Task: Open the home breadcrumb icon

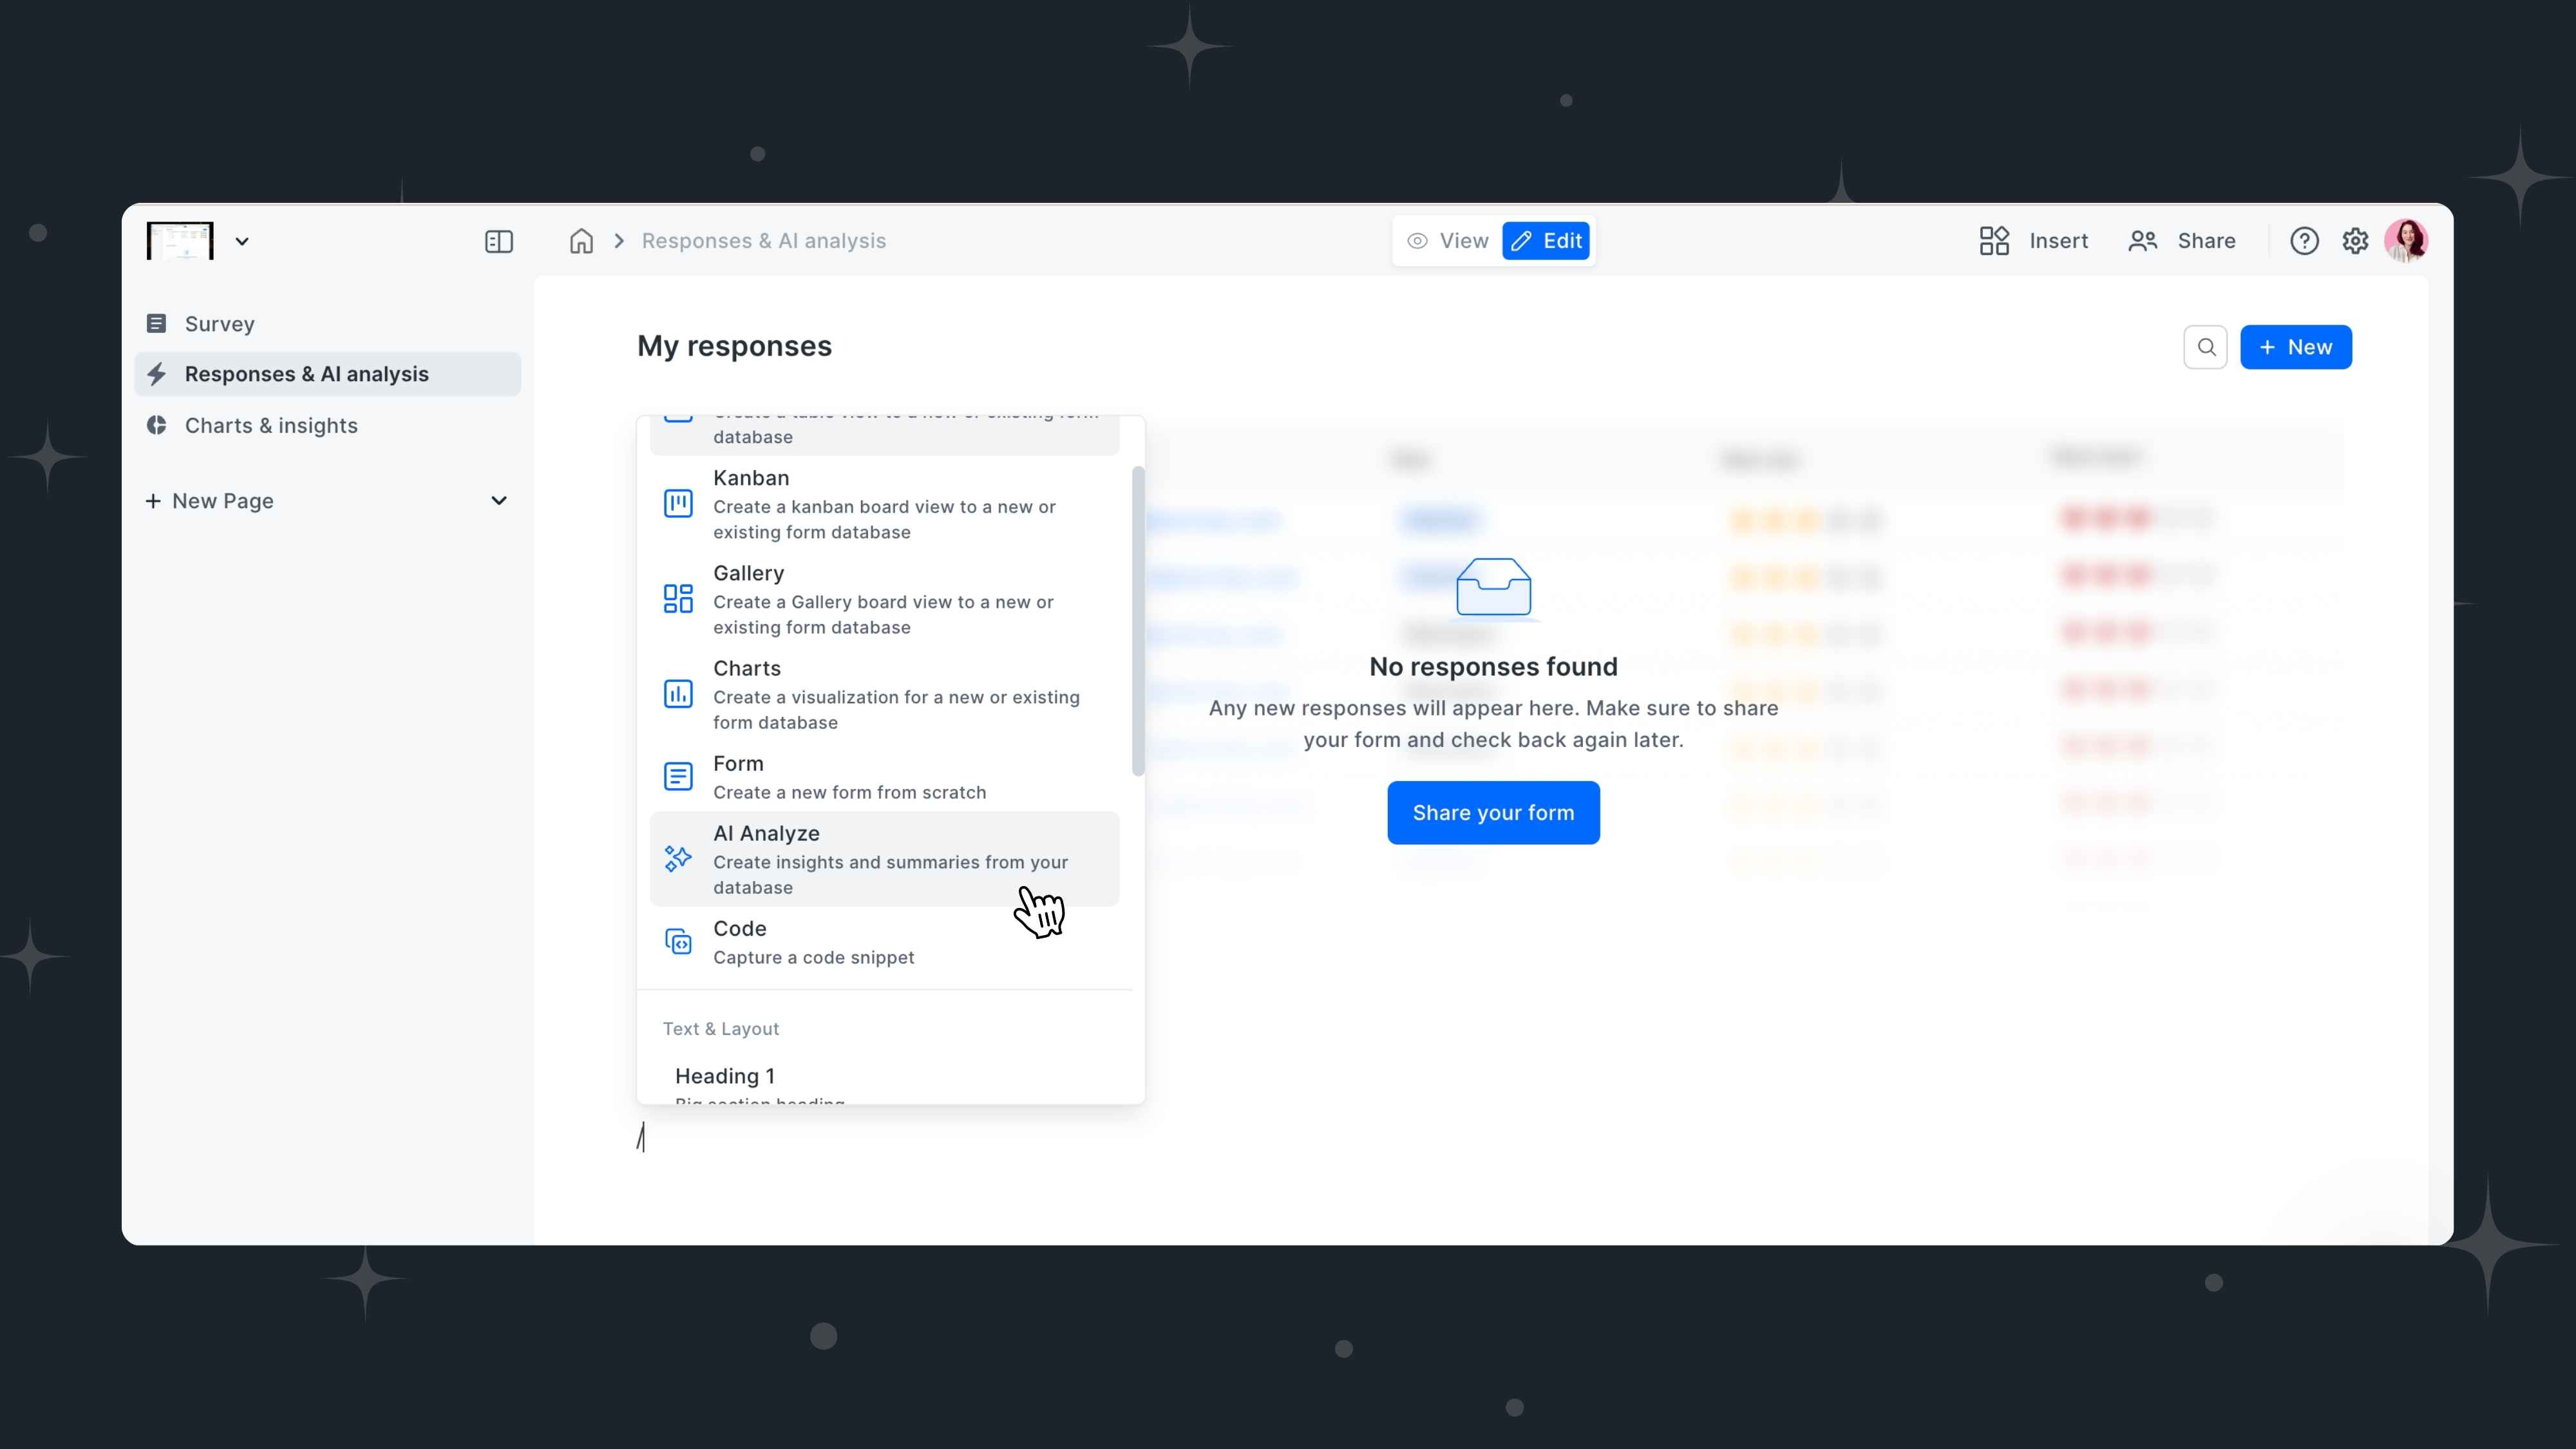Action: pyautogui.click(x=581, y=241)
